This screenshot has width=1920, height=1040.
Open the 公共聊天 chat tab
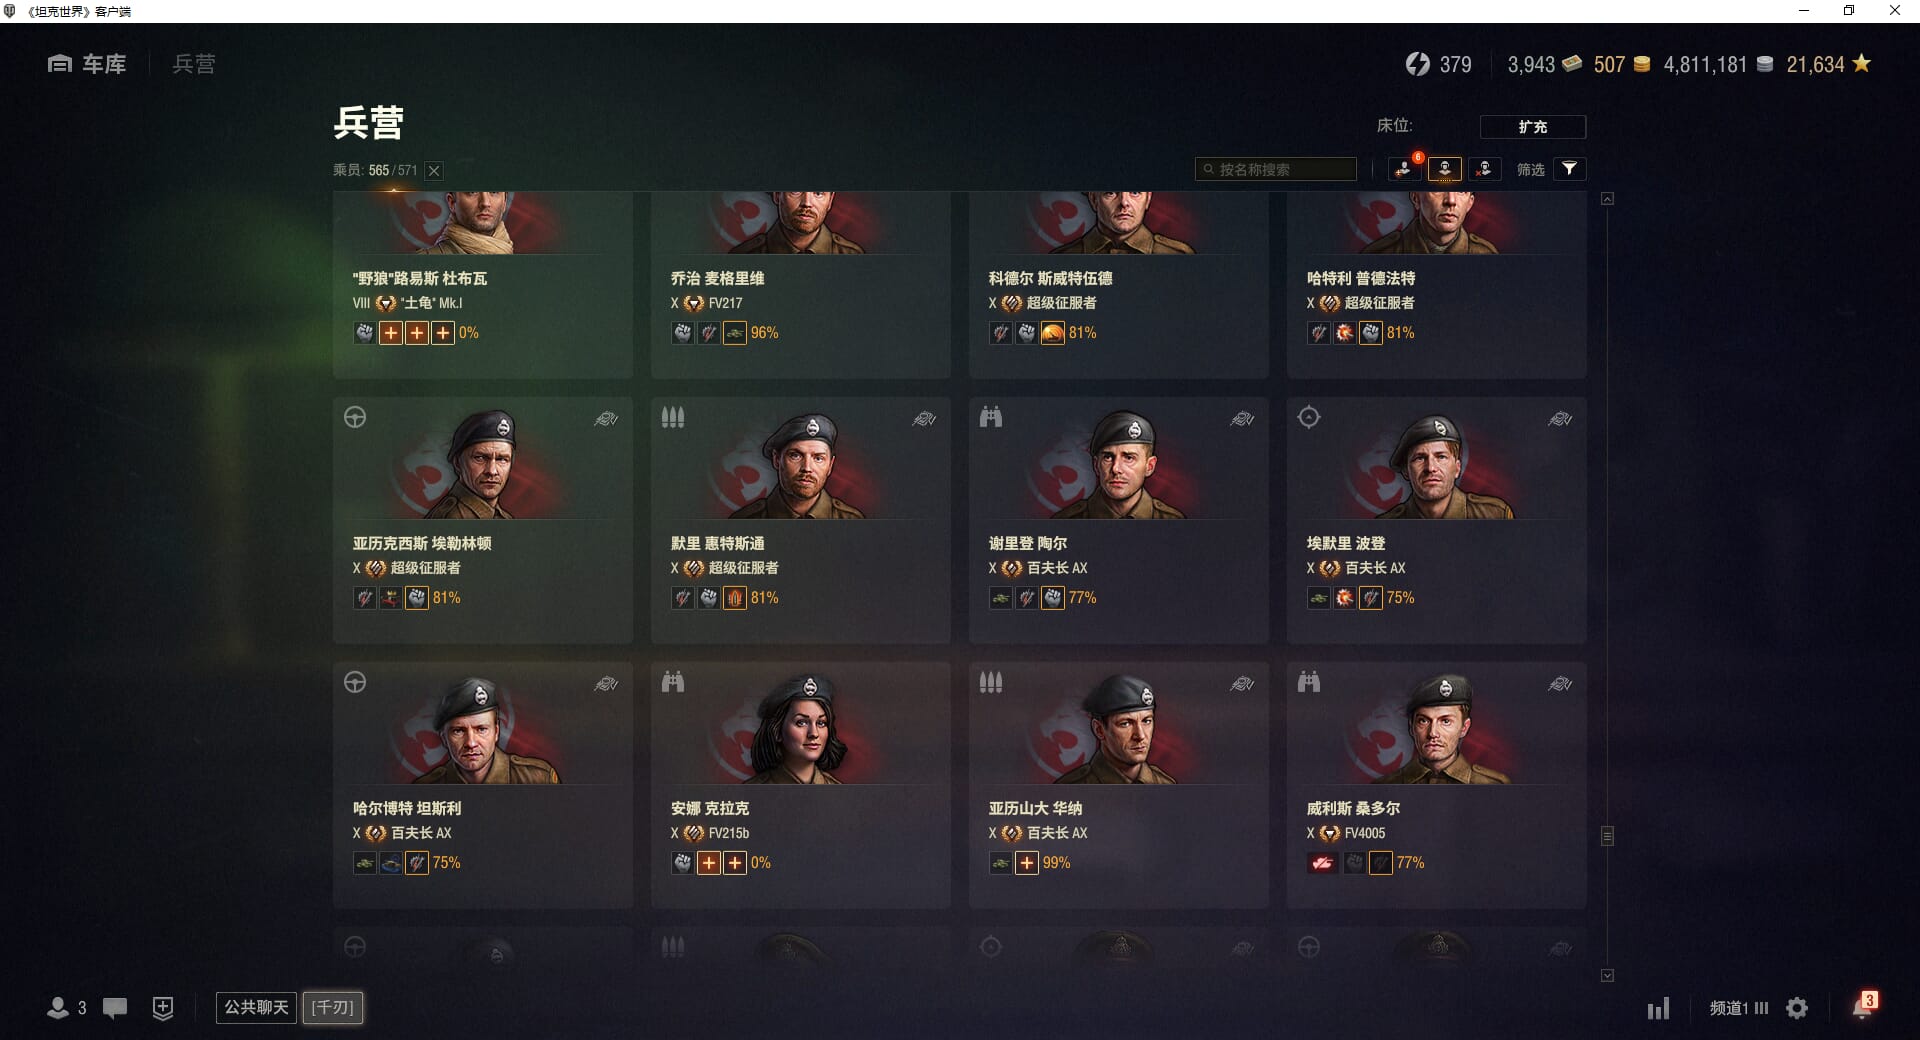(x=256, y=1007)
